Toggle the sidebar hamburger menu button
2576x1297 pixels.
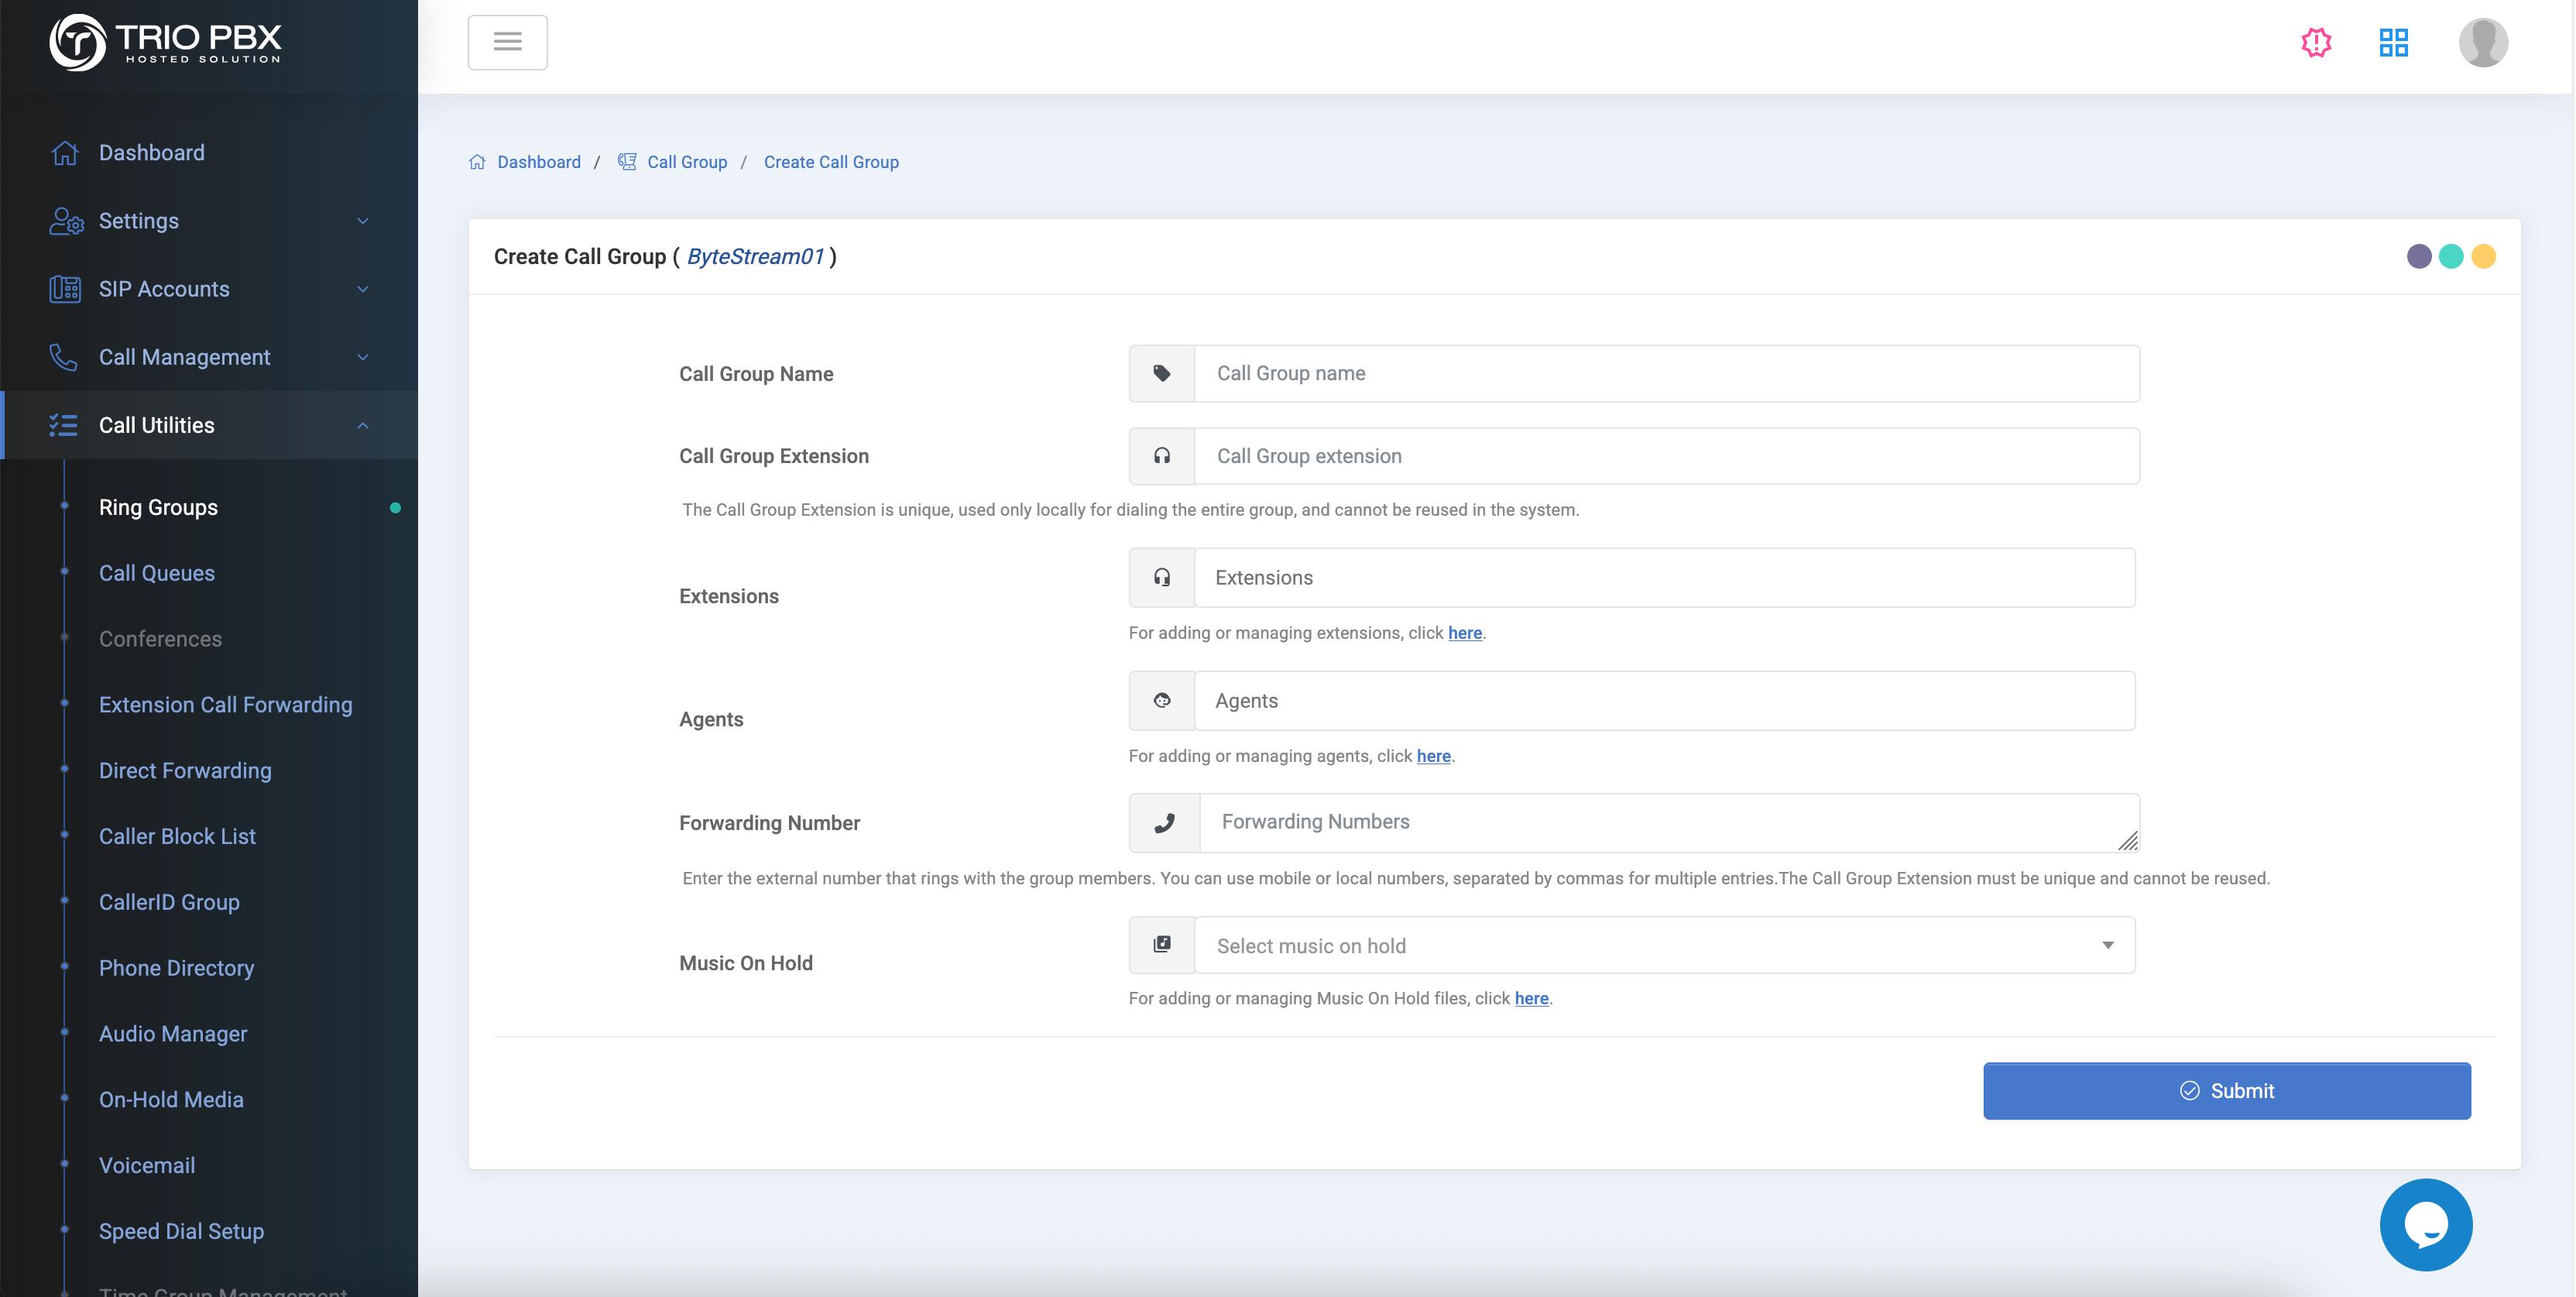point(508,42)
